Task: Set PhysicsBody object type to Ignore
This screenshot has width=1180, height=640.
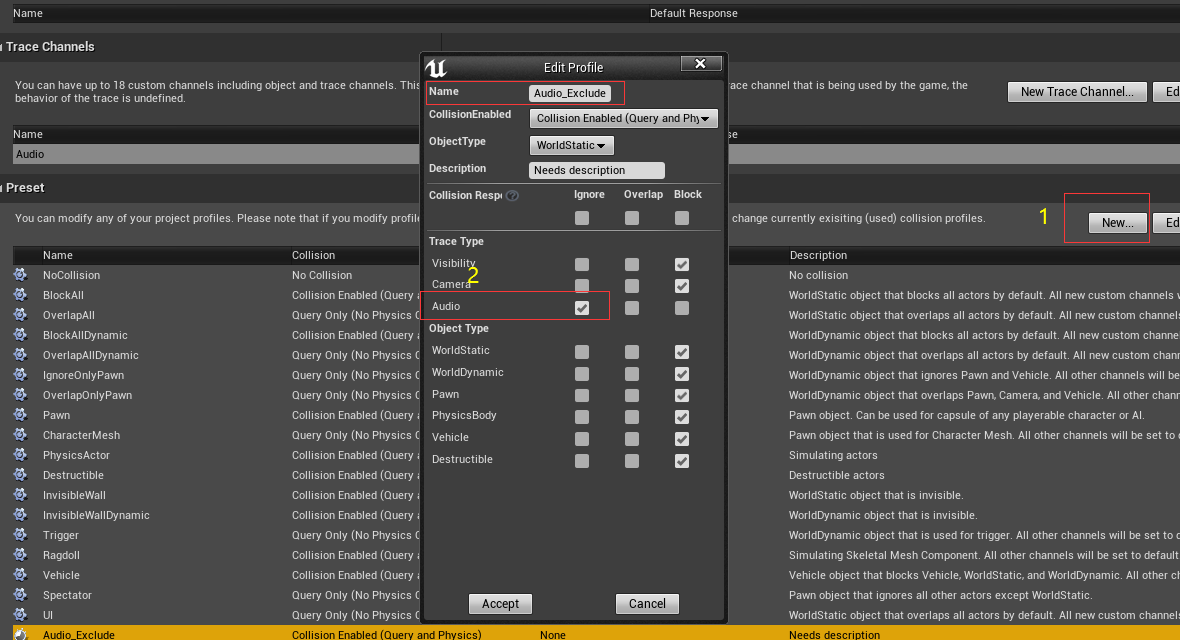Action: tap(582, 417)
